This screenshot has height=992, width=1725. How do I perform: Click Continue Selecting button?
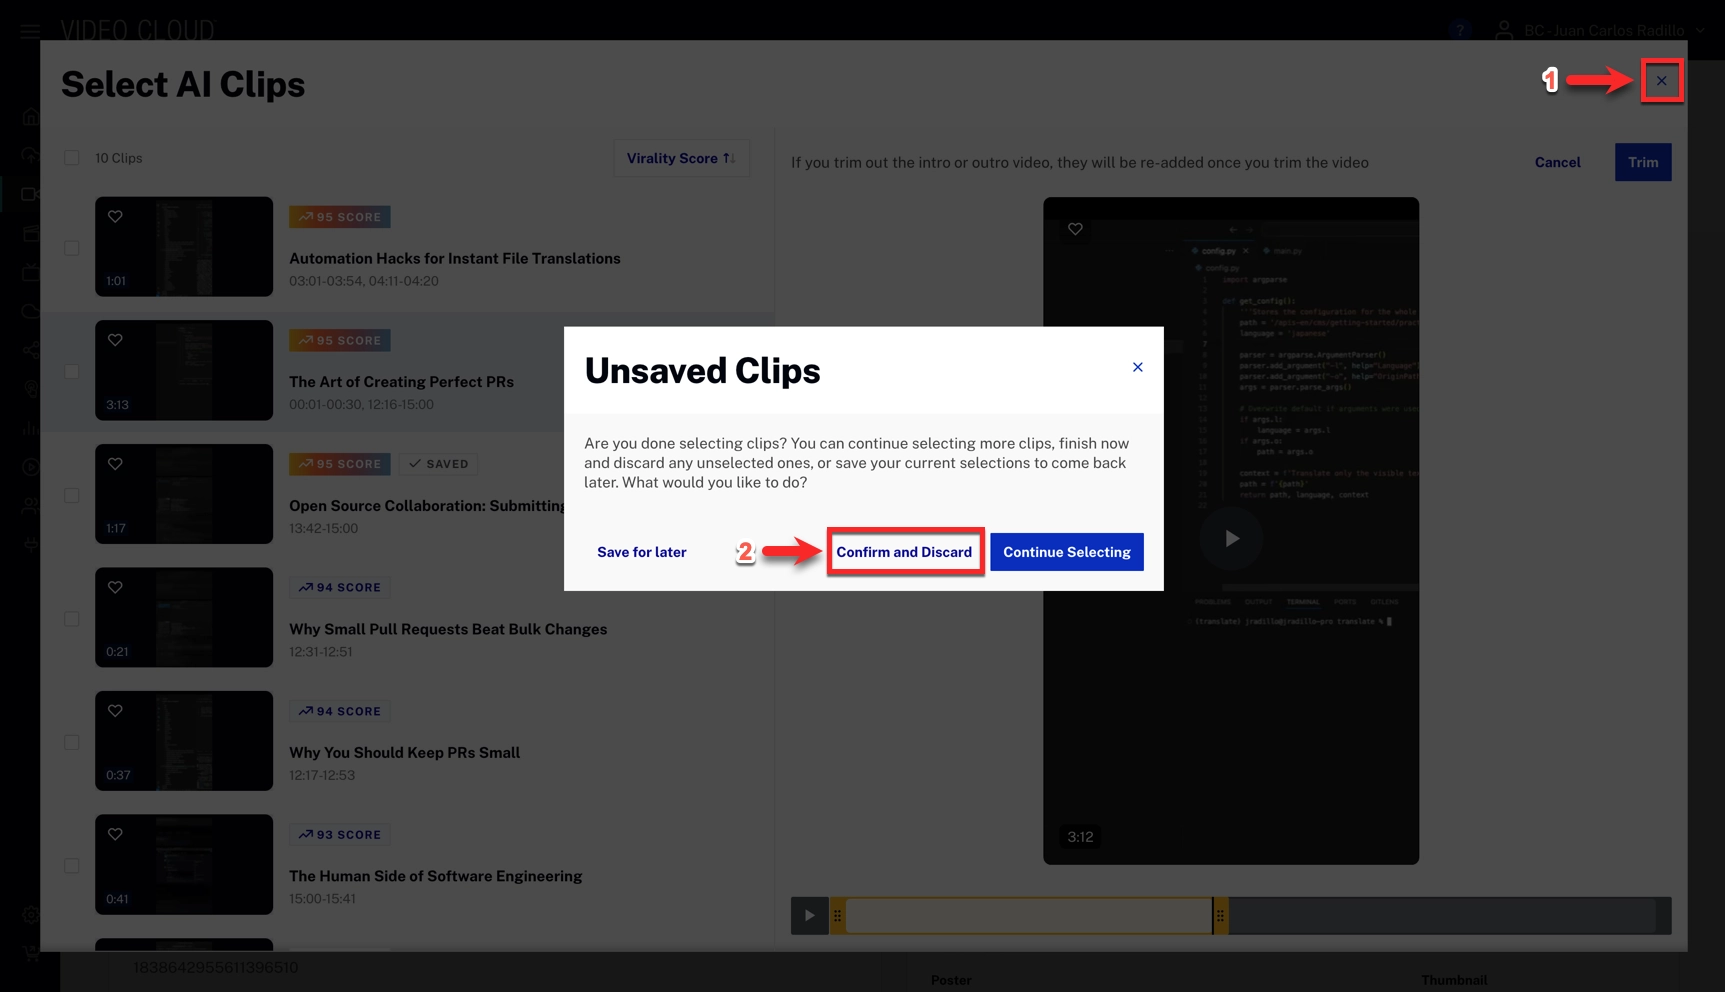1066,552
